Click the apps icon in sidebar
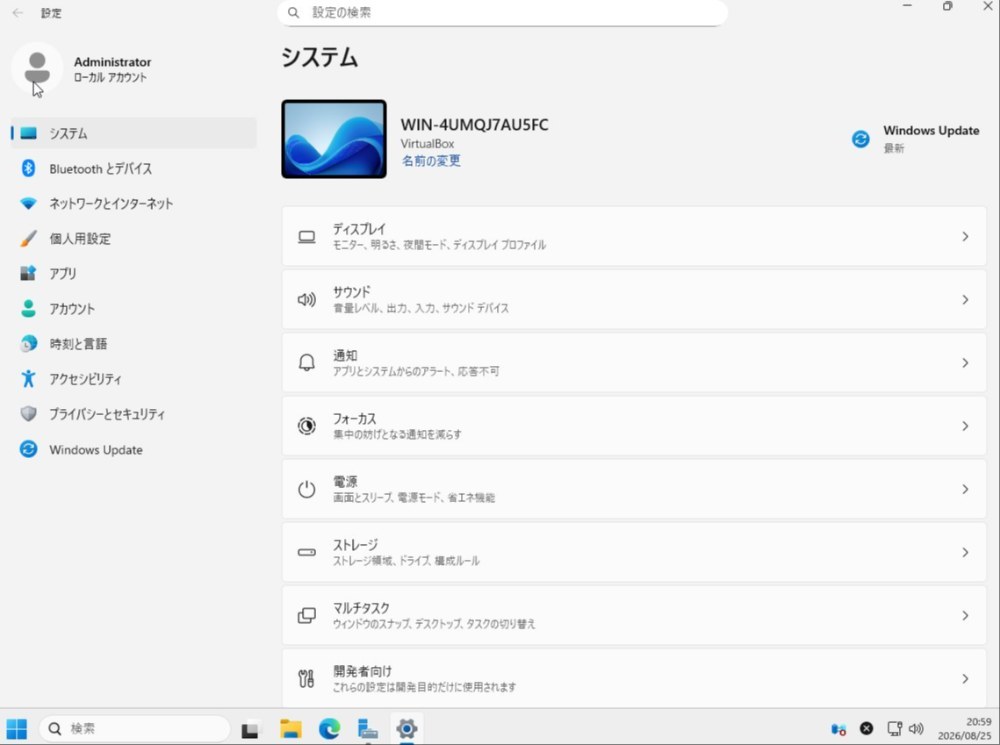1000x745 pixels. (28, 273)
